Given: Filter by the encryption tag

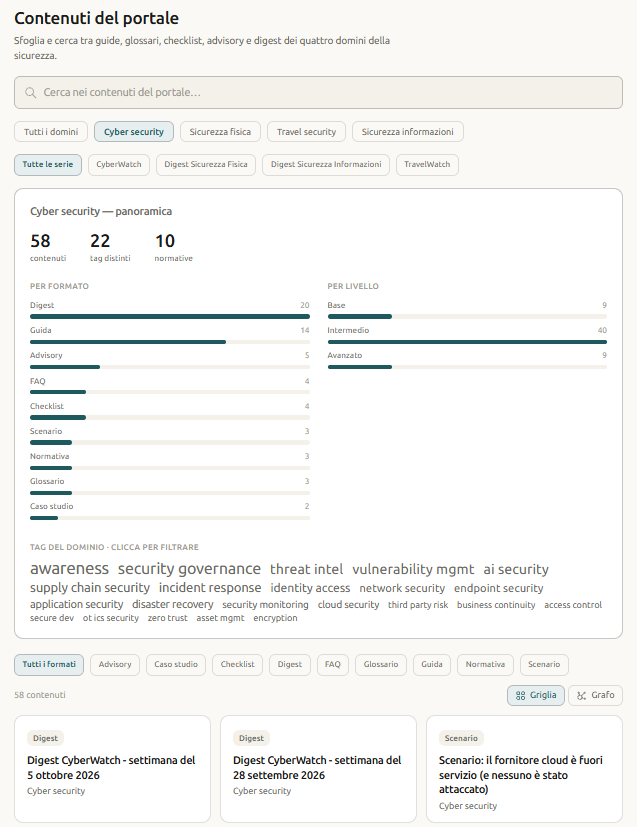Looking at the screenshot, I should coord(275,618).
